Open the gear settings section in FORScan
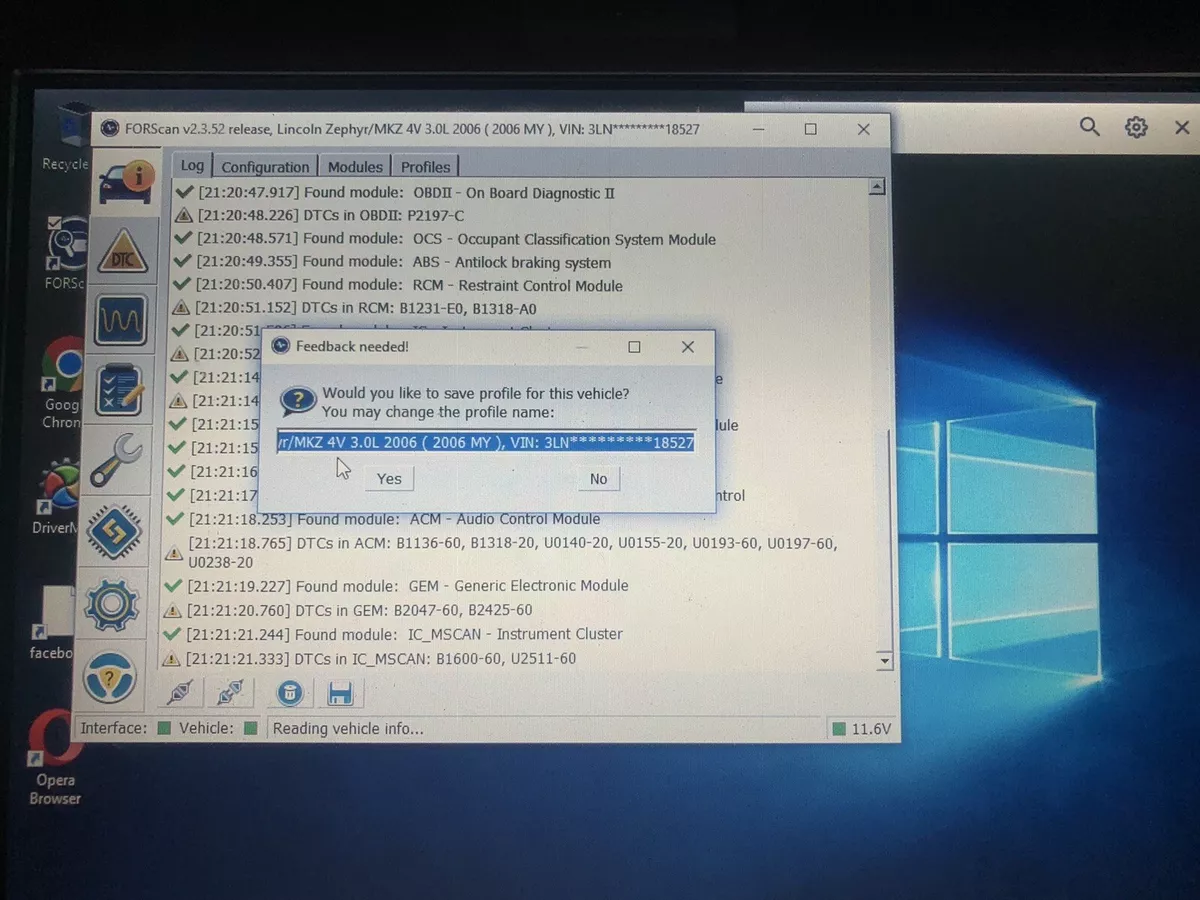The height and width of the screenshot is (900, 1200). [111, 605]
